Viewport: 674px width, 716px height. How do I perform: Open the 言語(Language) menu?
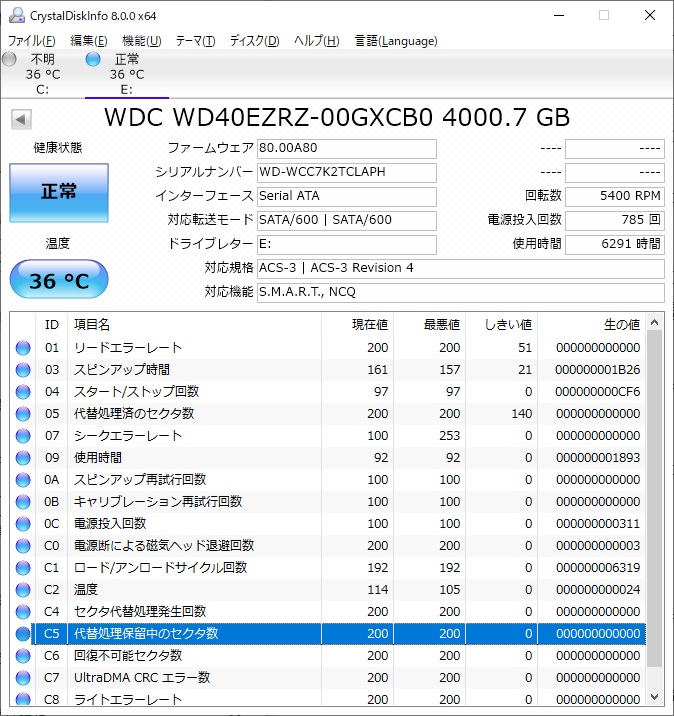(396, 41)
